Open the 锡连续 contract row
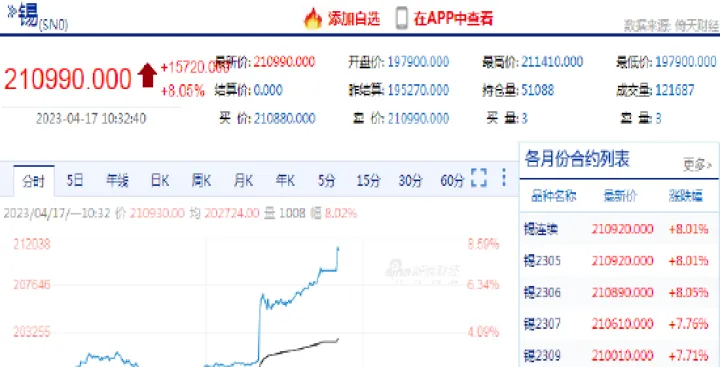Screen dimensions: 720x367 (619, 229)
